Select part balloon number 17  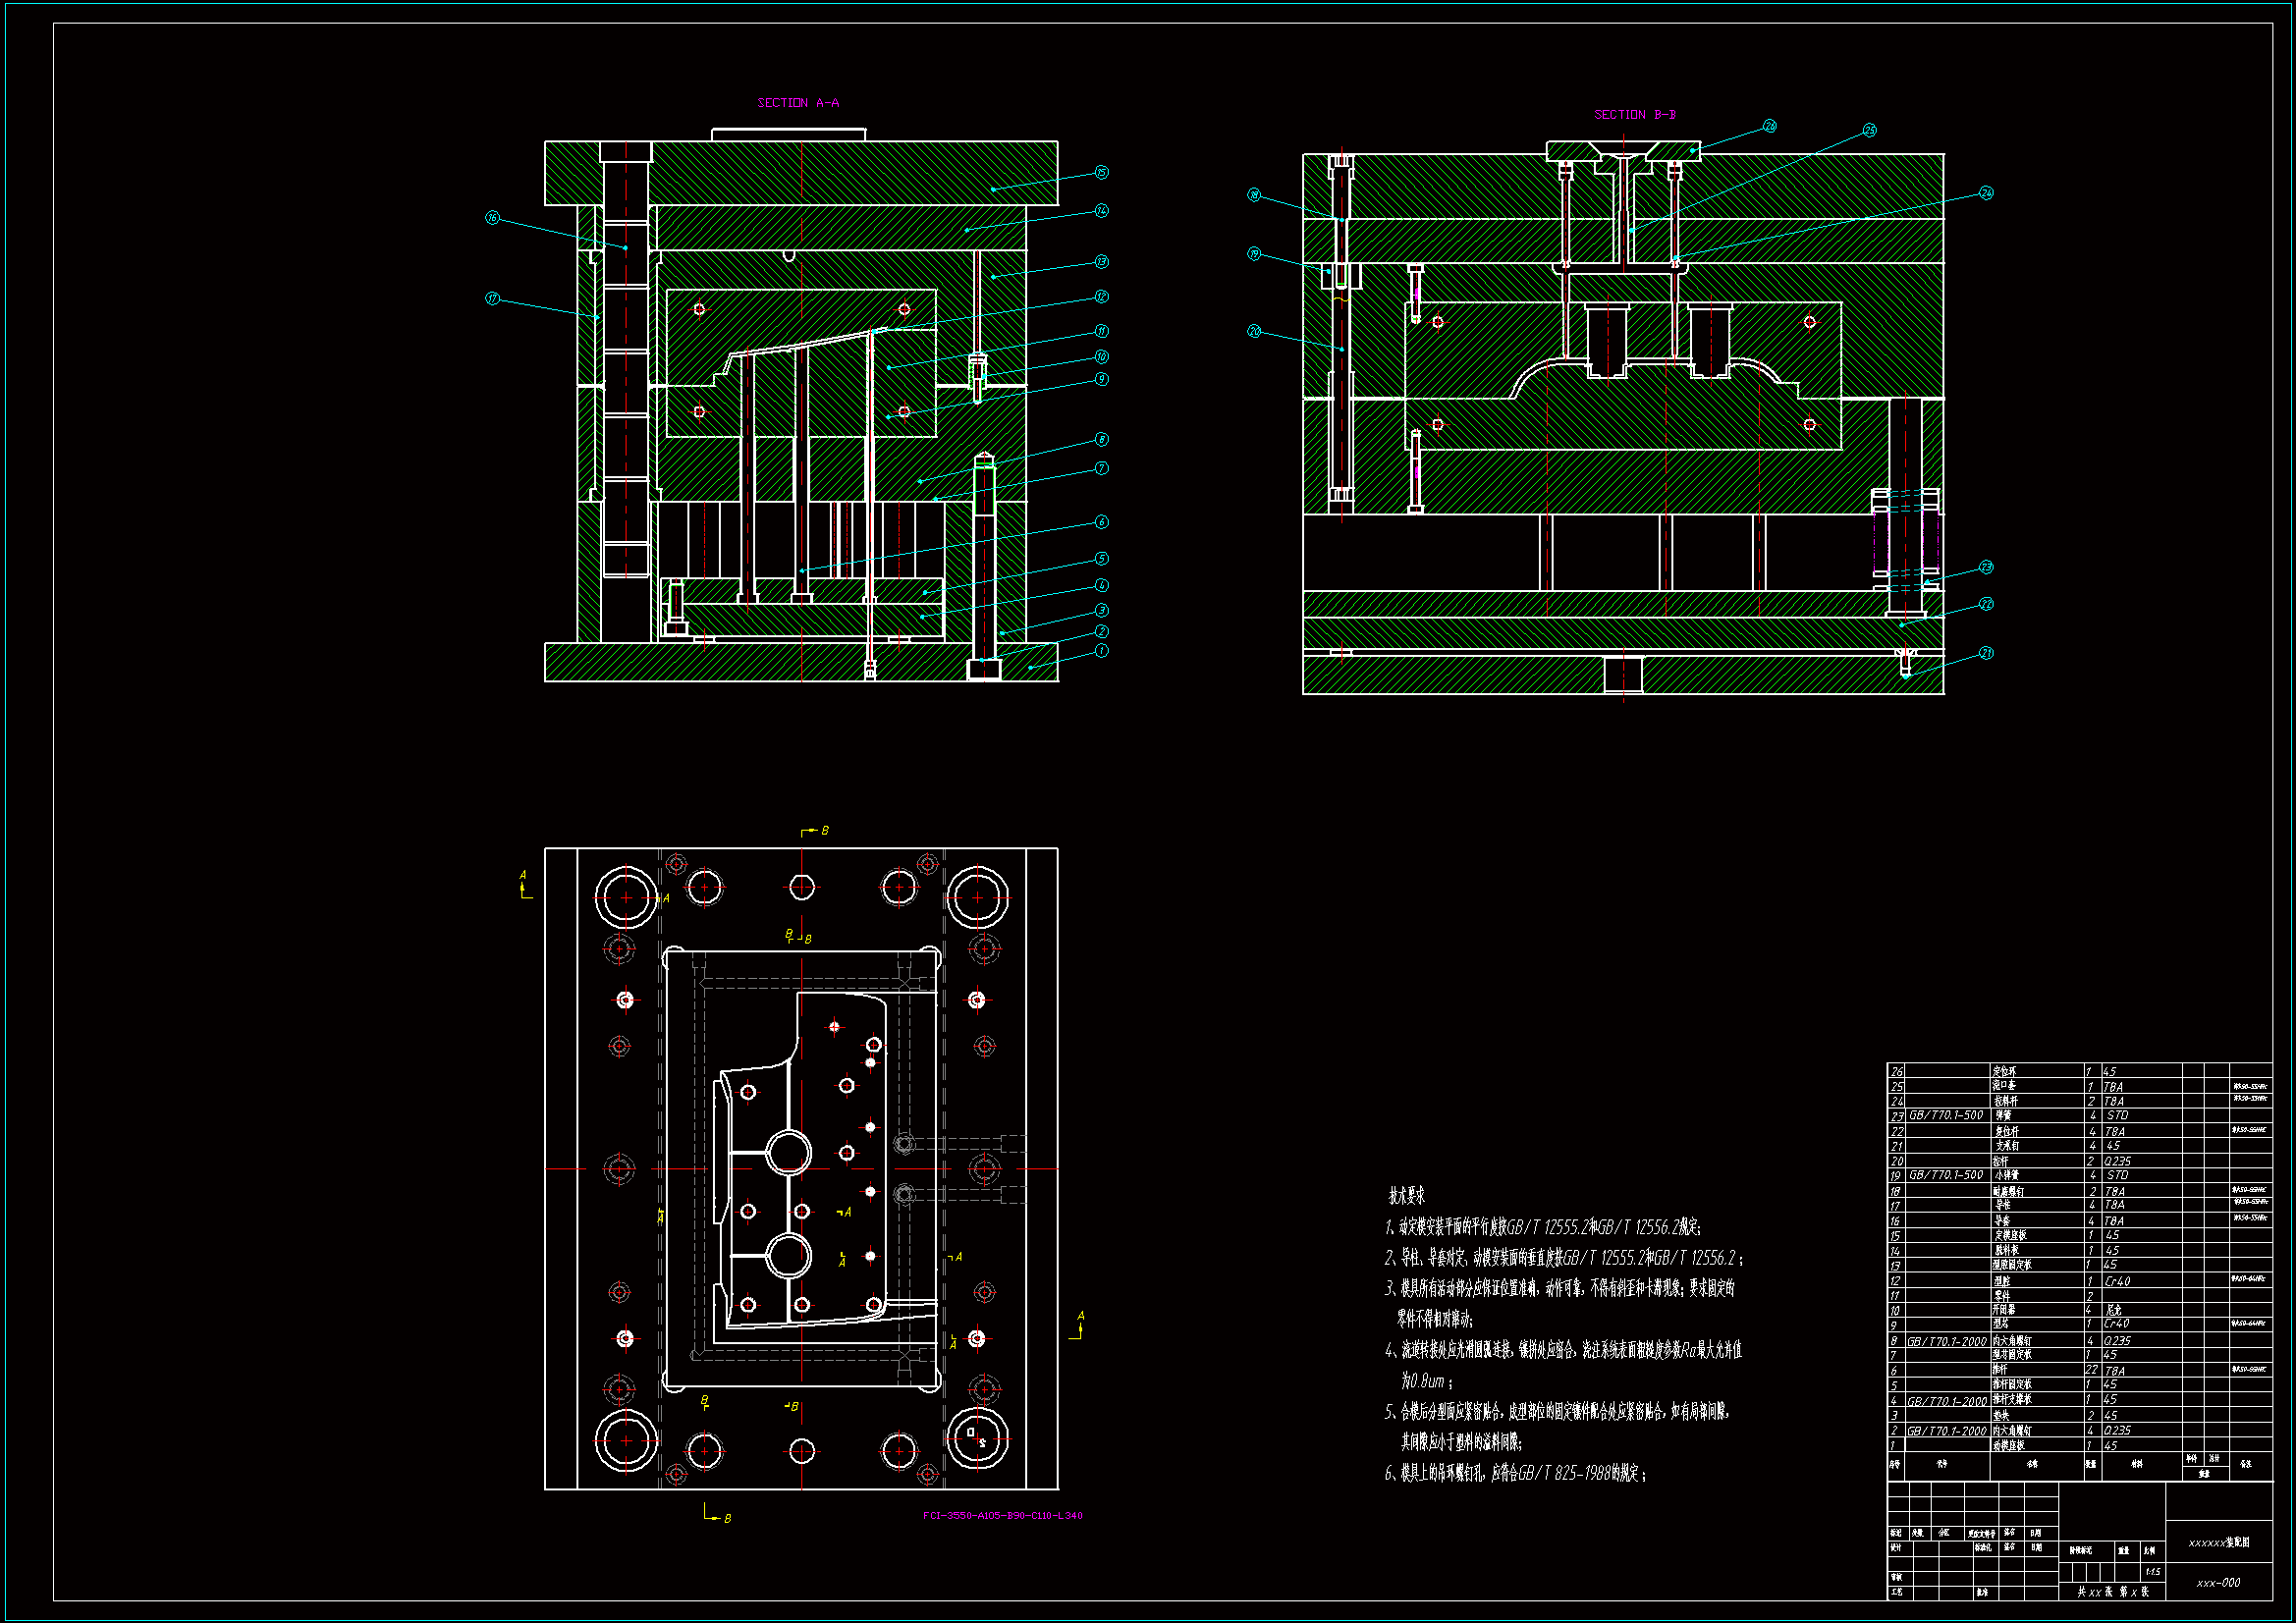492,298
